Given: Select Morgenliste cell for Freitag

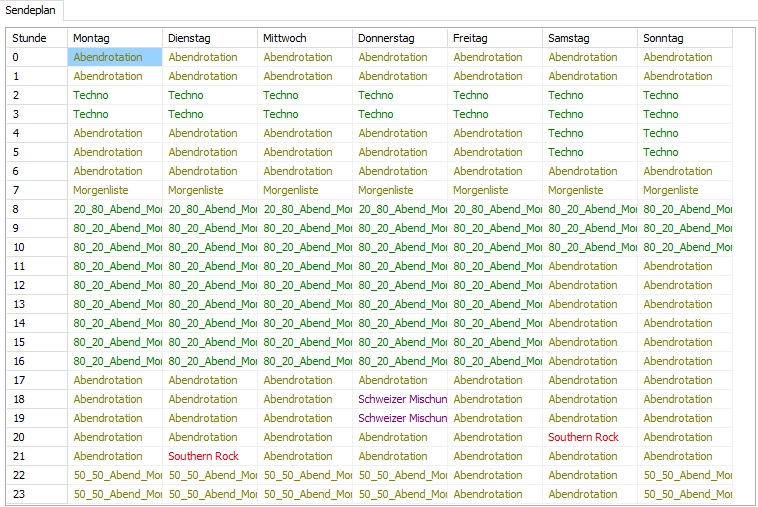Looking at the screenshot, I should coord(494,190).
